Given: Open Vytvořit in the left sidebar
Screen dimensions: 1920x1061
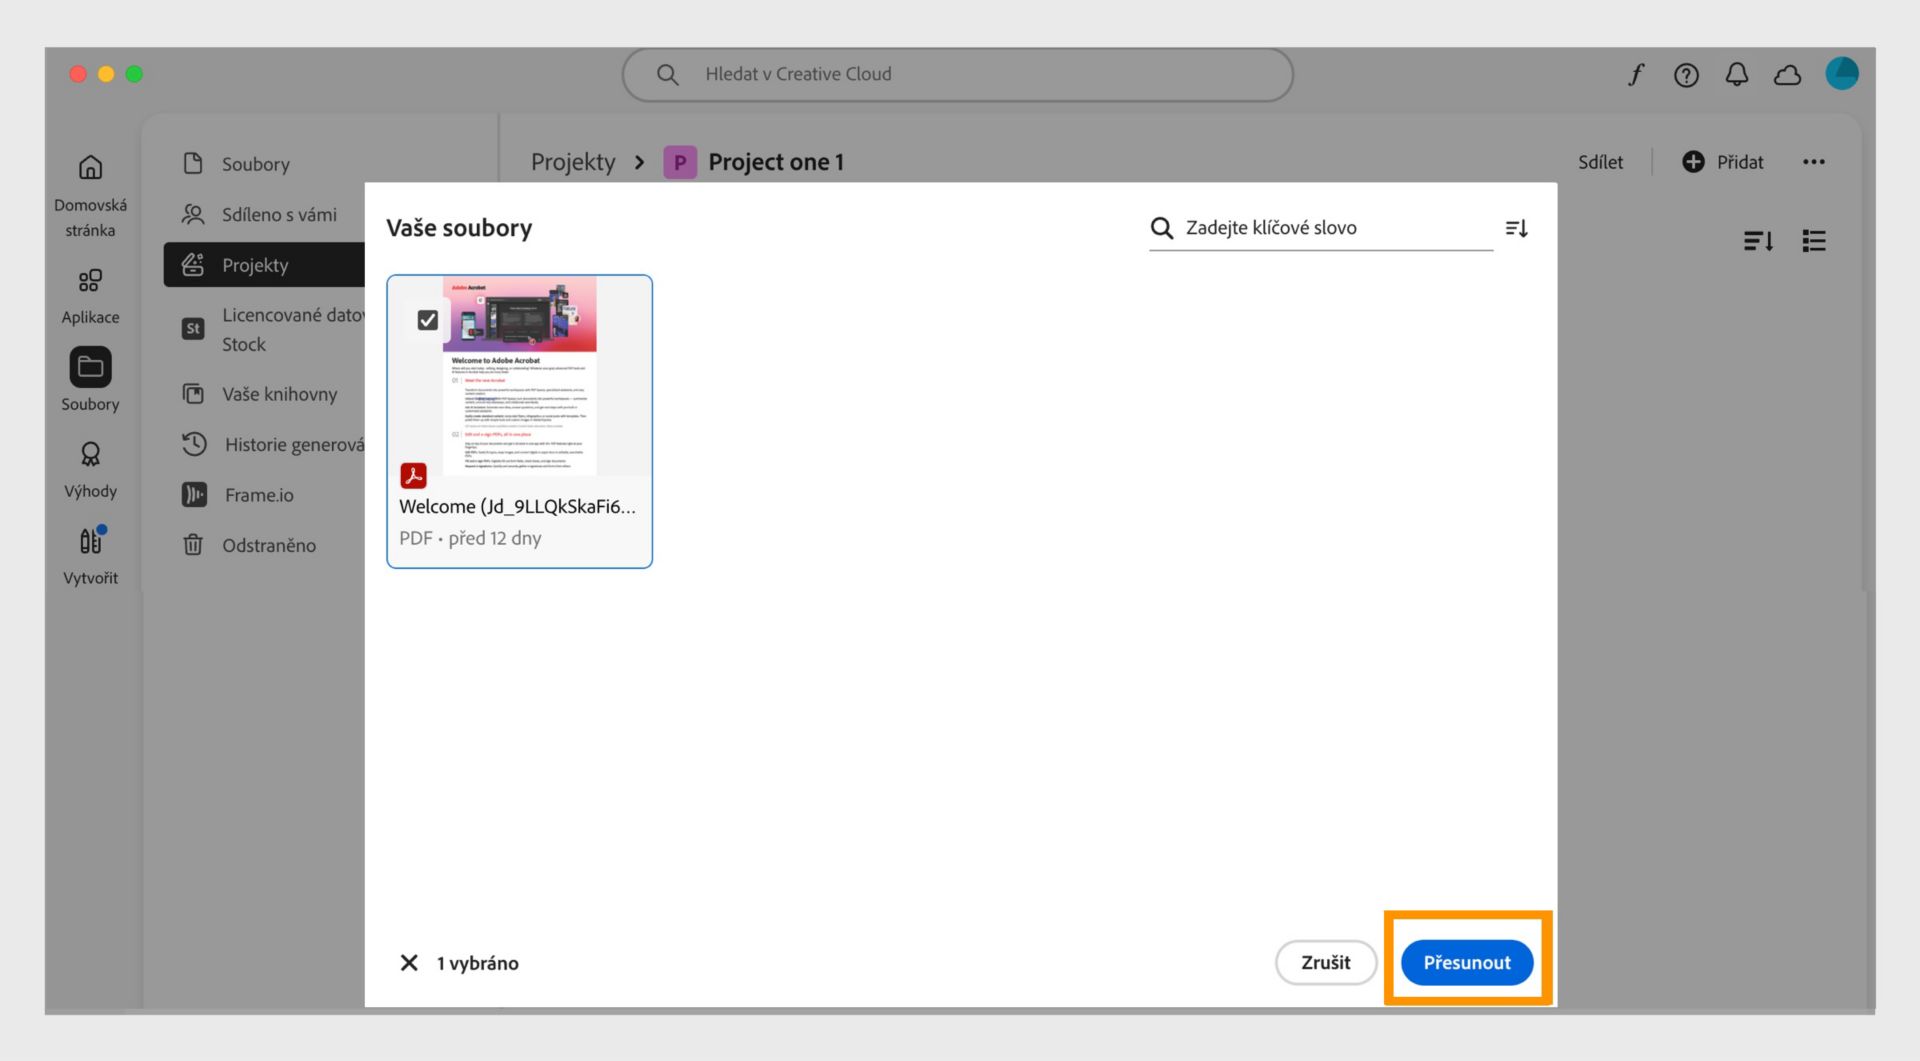Looking at the screenshot, I should (x=90, y=557).
